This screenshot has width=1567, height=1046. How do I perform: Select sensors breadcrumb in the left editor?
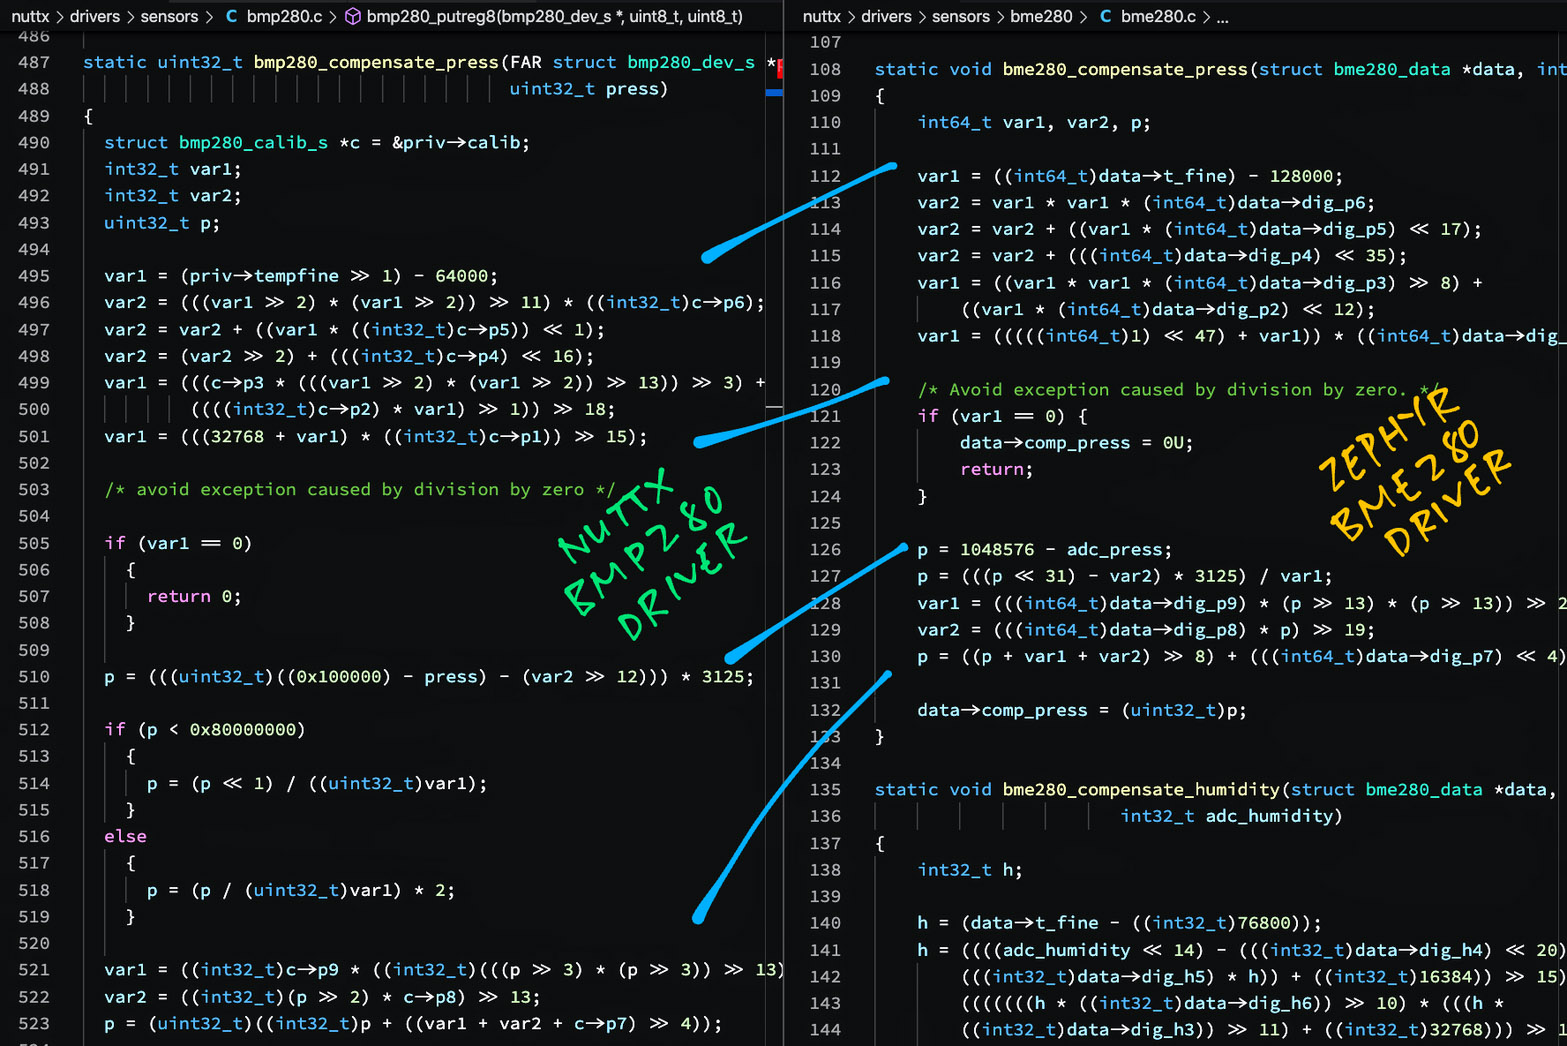pos(169,16)
